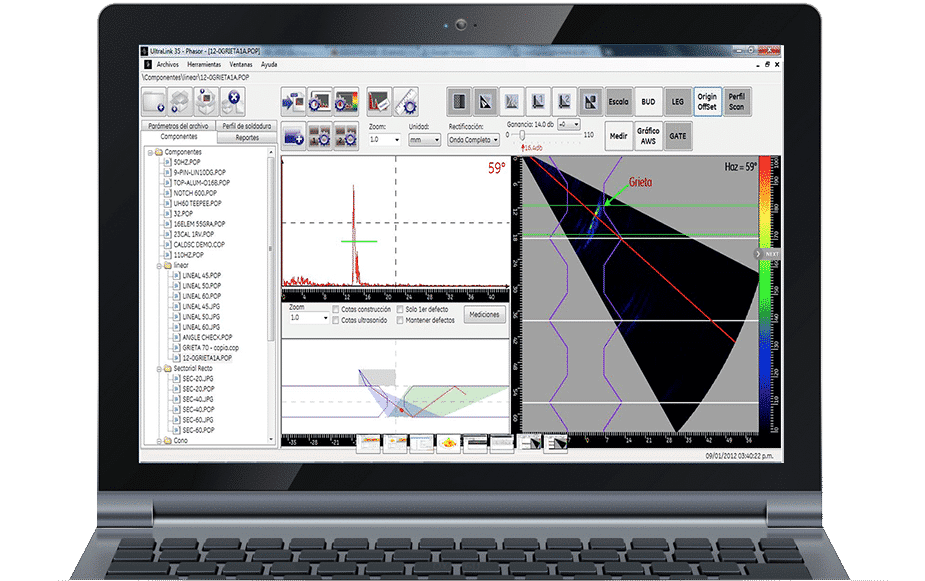Activate the Origin OffSet tool
Screen dimensions: 925x581
tap(707, 102)
